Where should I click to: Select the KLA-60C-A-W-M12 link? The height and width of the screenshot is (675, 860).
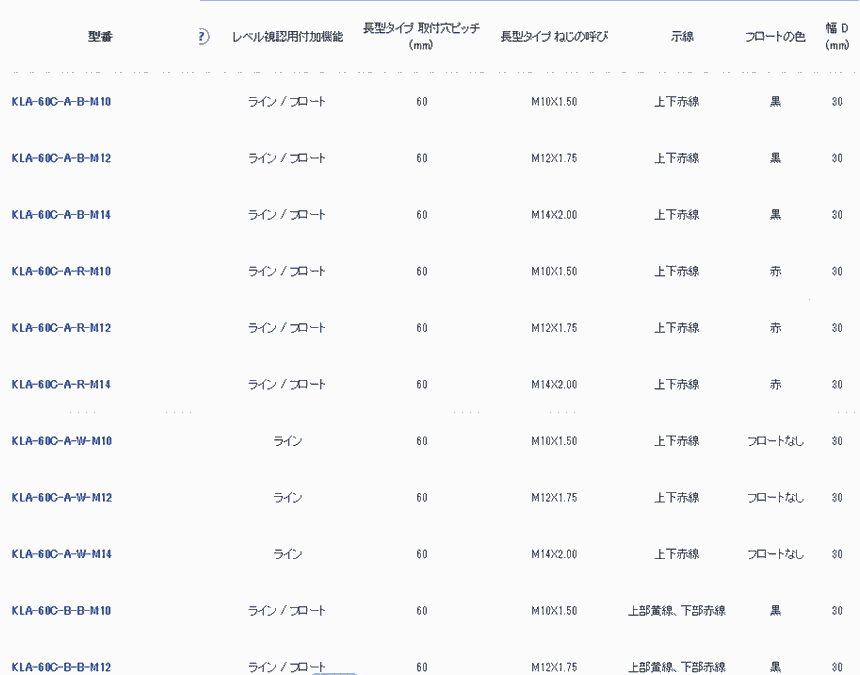click(61, 497)
